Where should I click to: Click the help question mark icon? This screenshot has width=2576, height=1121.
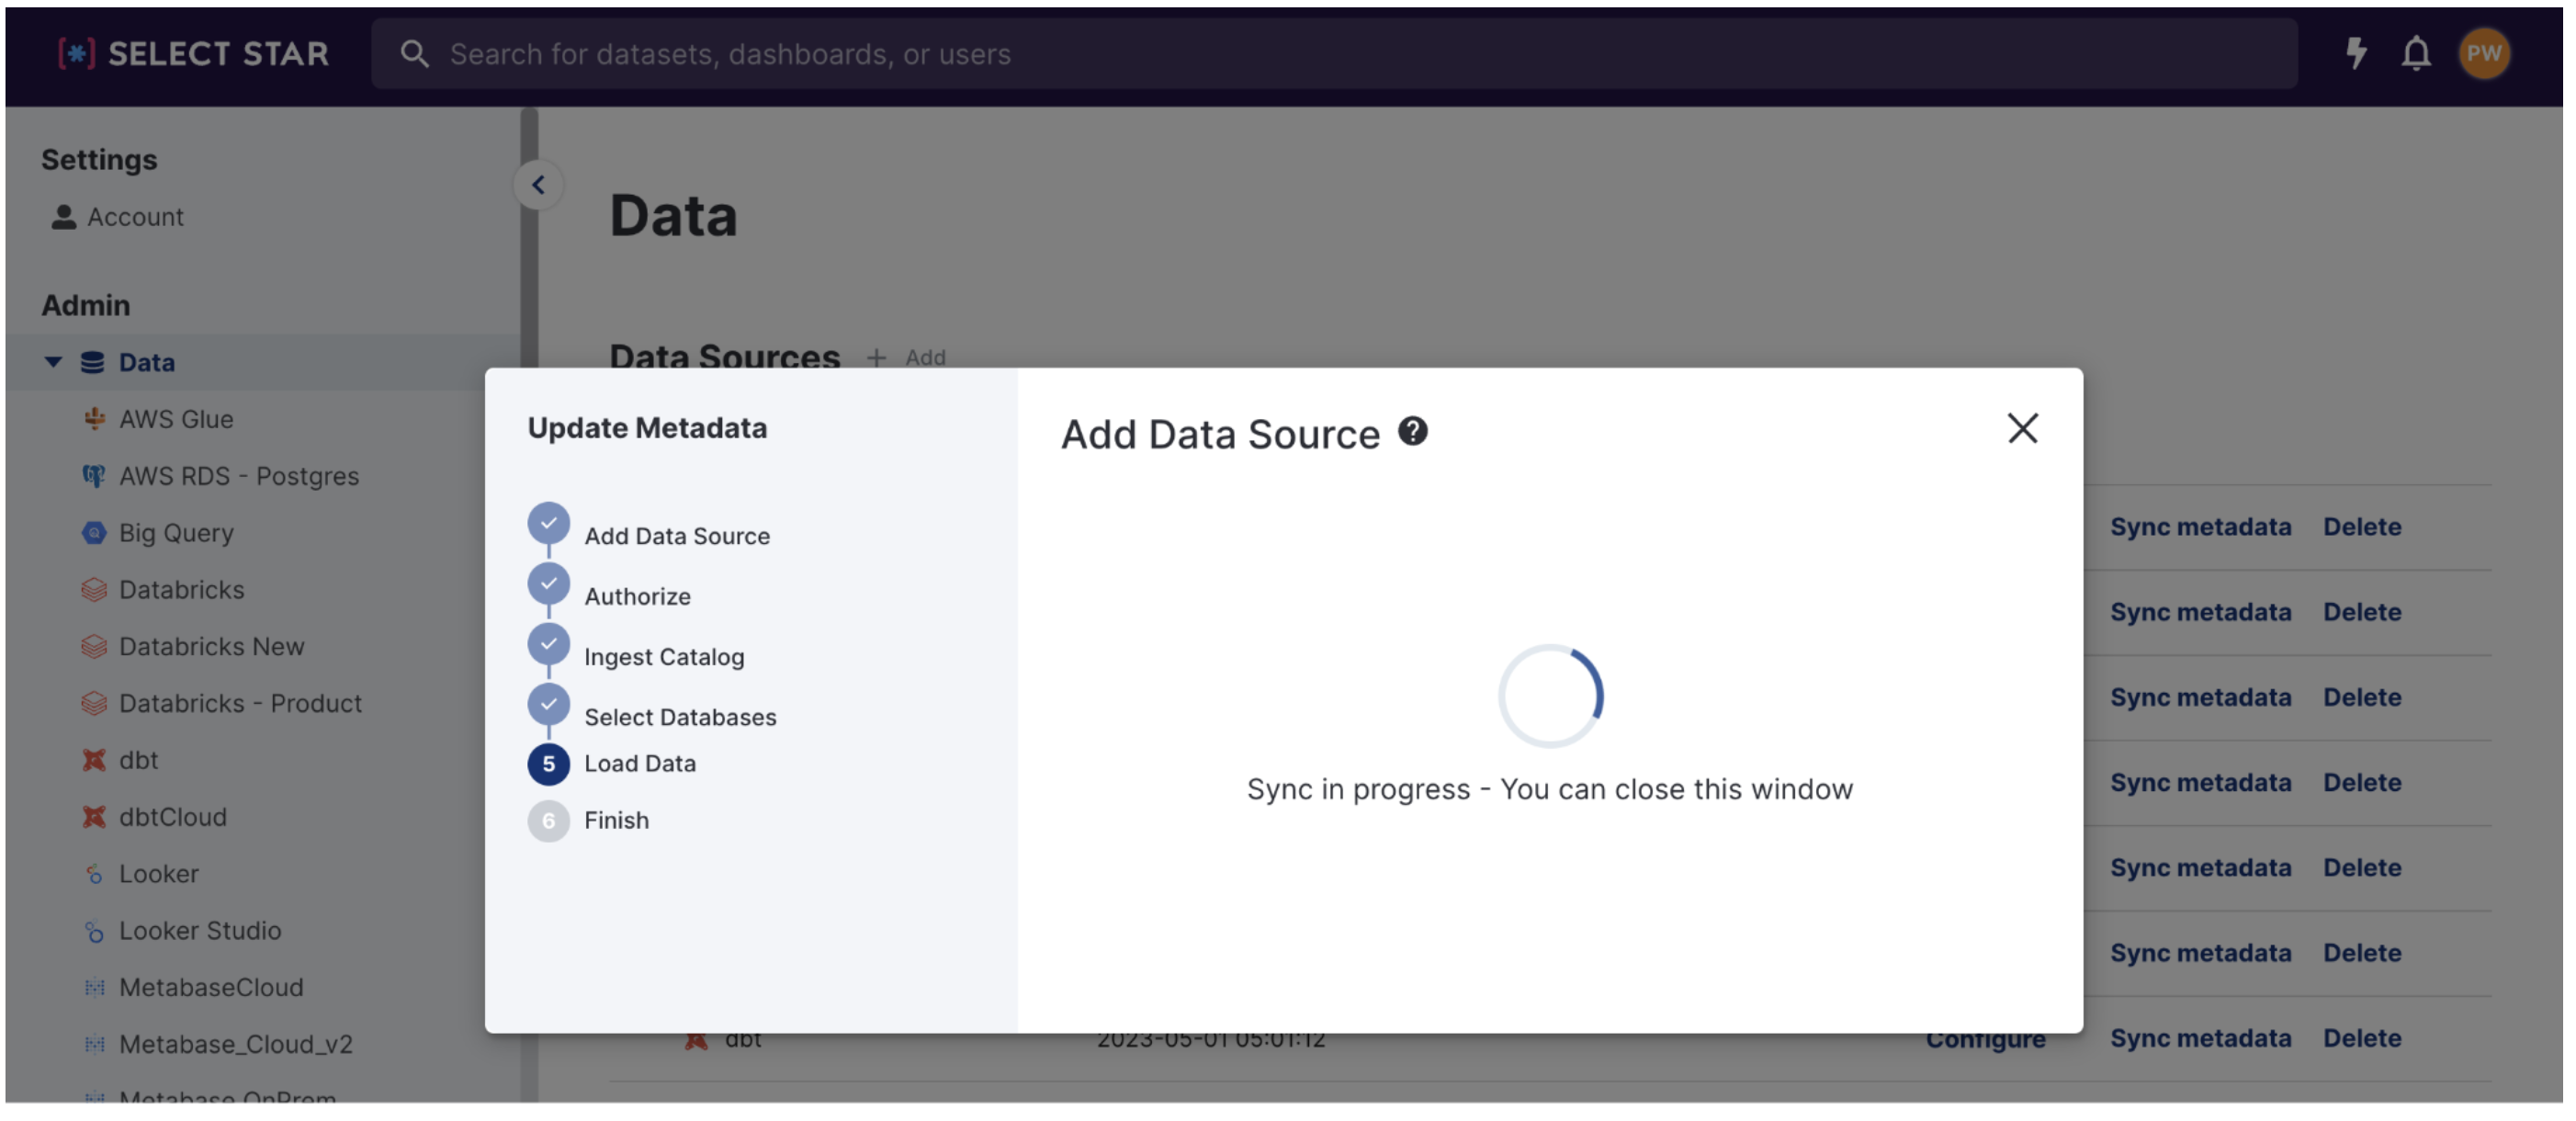click(1412, 432)
